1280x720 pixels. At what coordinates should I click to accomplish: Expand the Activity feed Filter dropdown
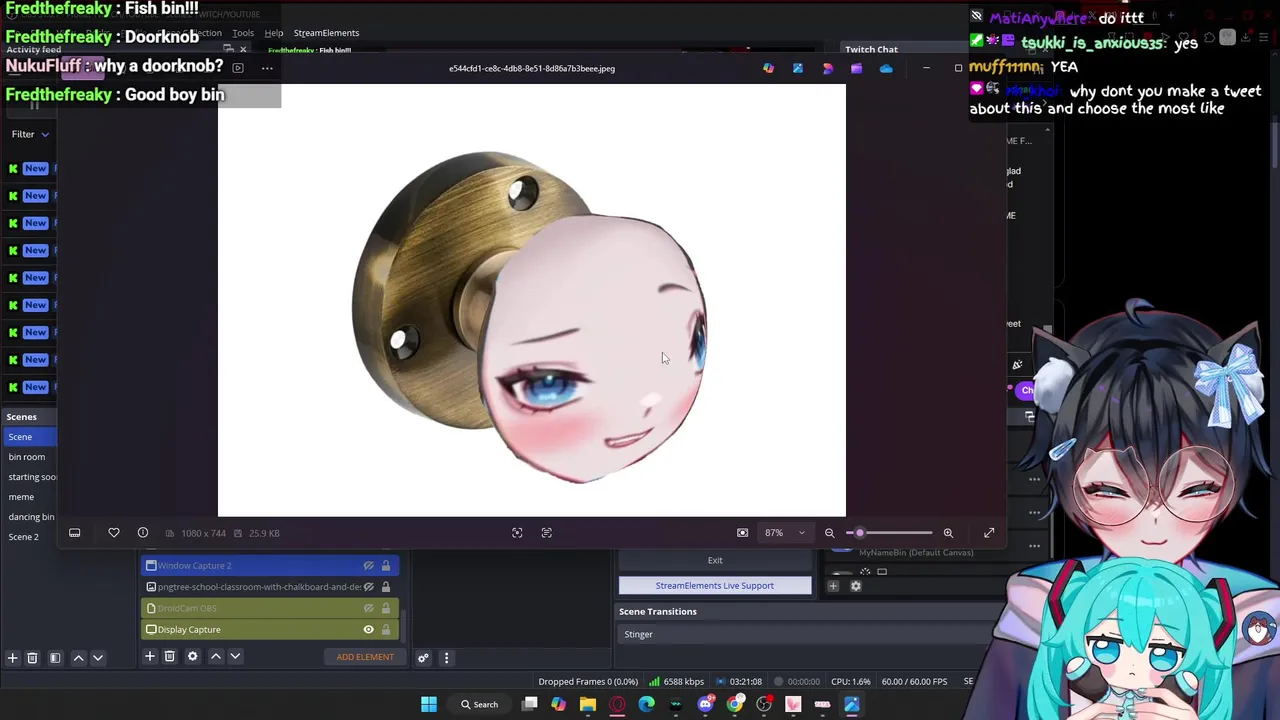30,134
